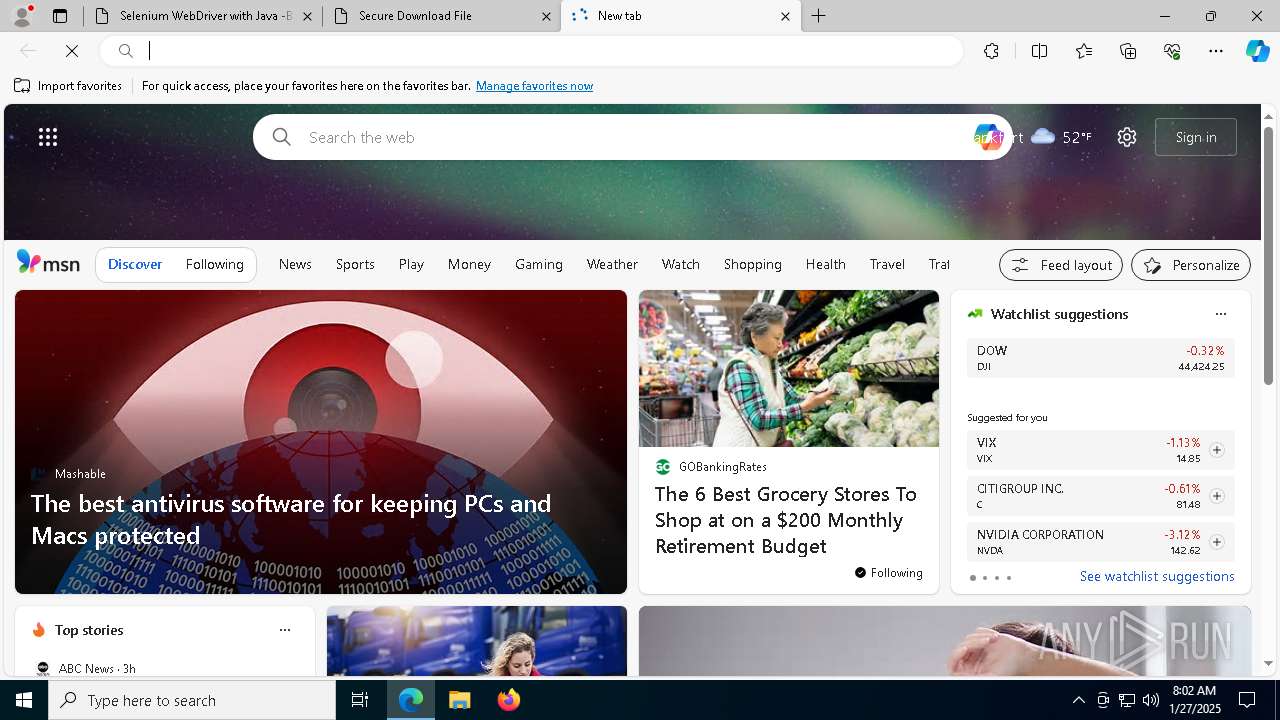
Task: Open the volume control in tray
Action: (x=1150, y=700)
